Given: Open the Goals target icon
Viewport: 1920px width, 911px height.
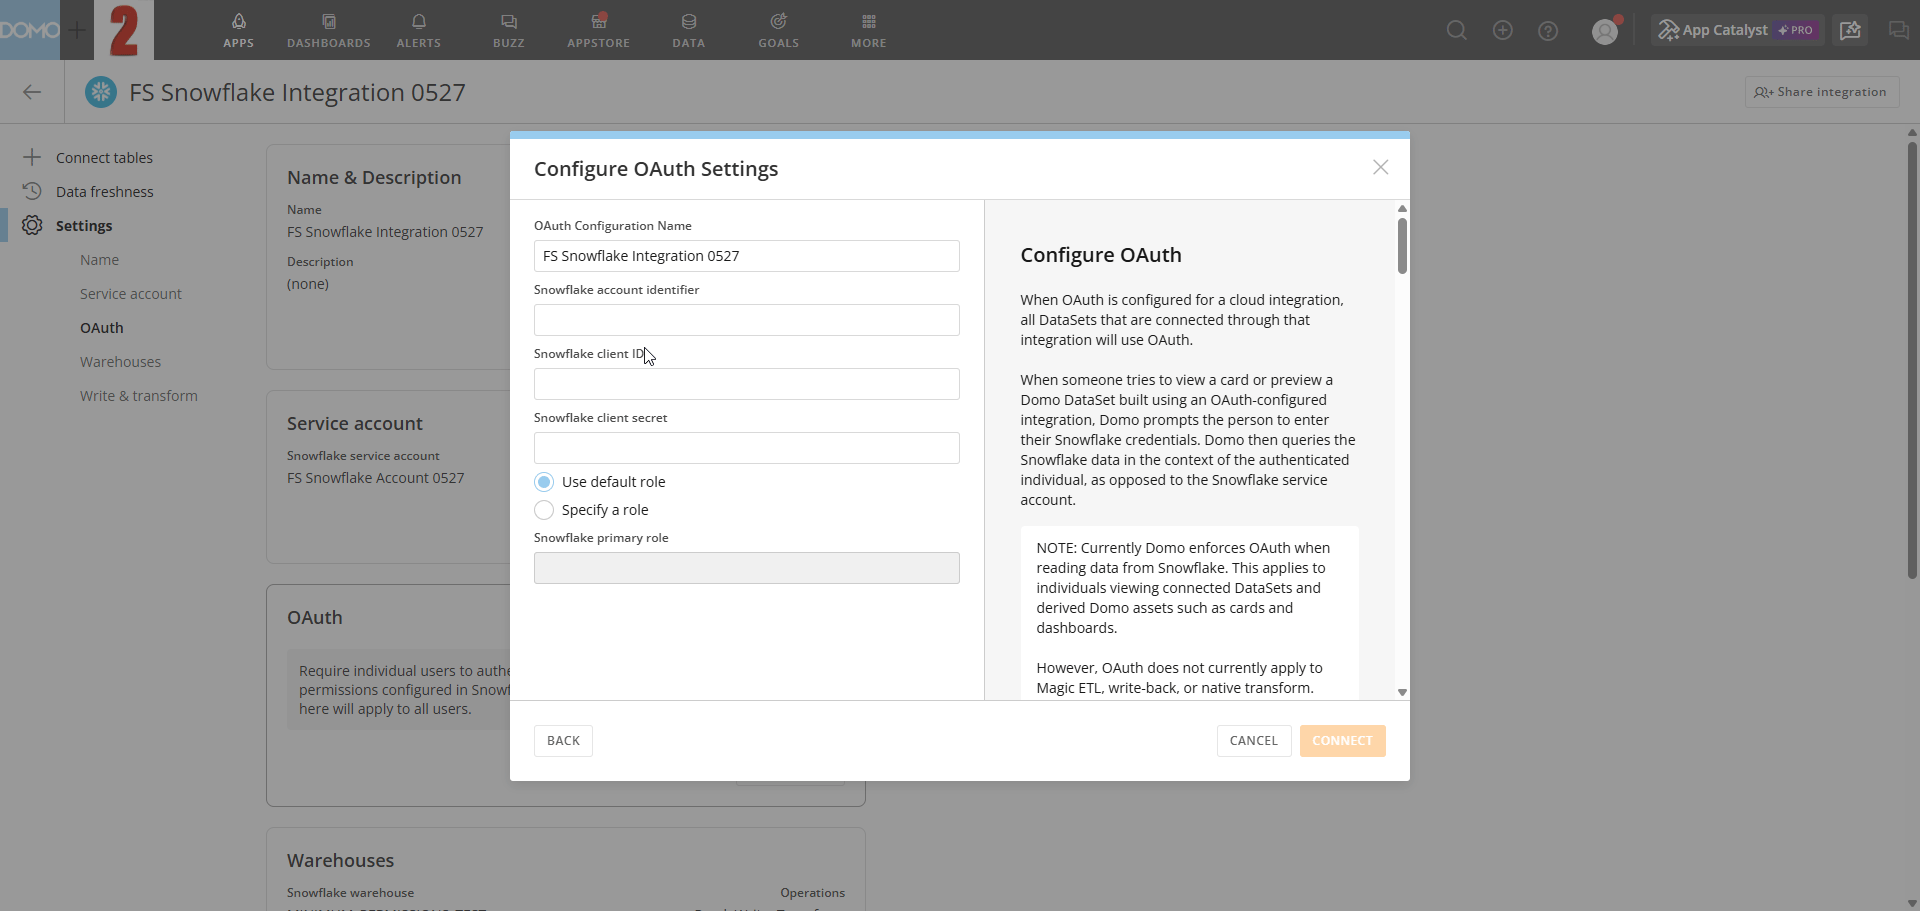Looking at the screenshot, I should click(779, 22).
